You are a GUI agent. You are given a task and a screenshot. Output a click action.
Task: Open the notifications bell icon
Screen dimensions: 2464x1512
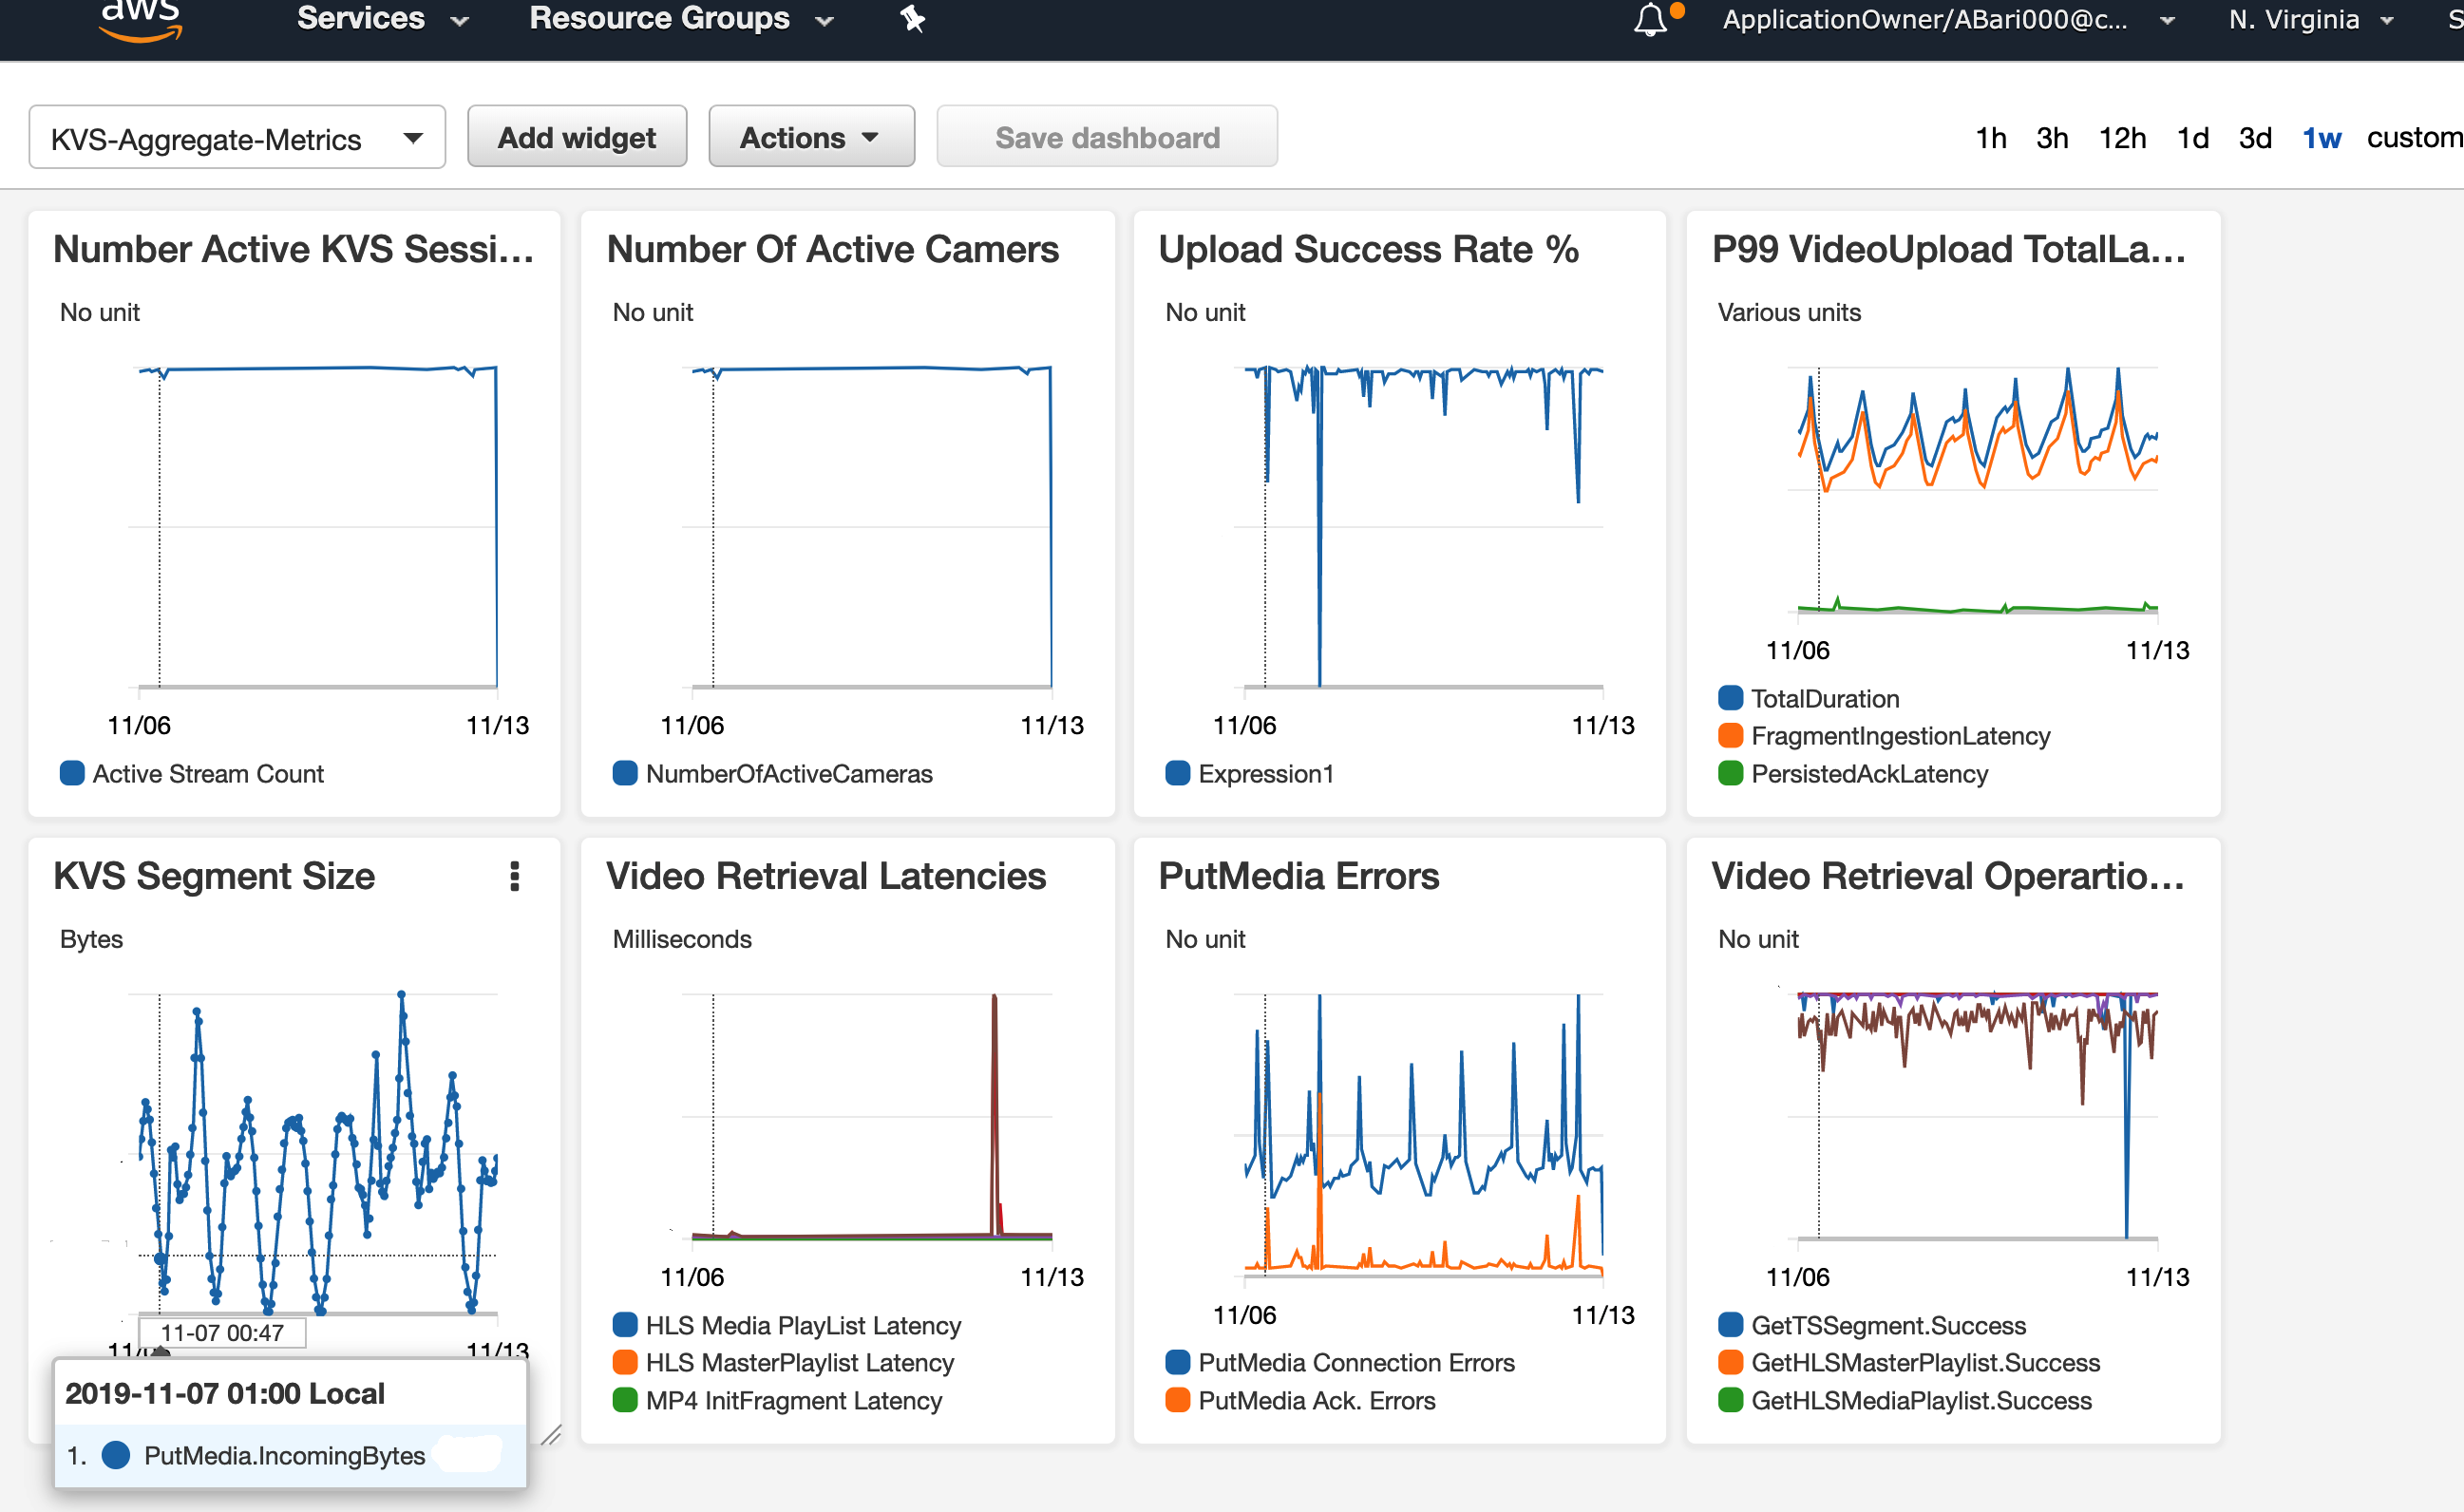[1650, 19]
